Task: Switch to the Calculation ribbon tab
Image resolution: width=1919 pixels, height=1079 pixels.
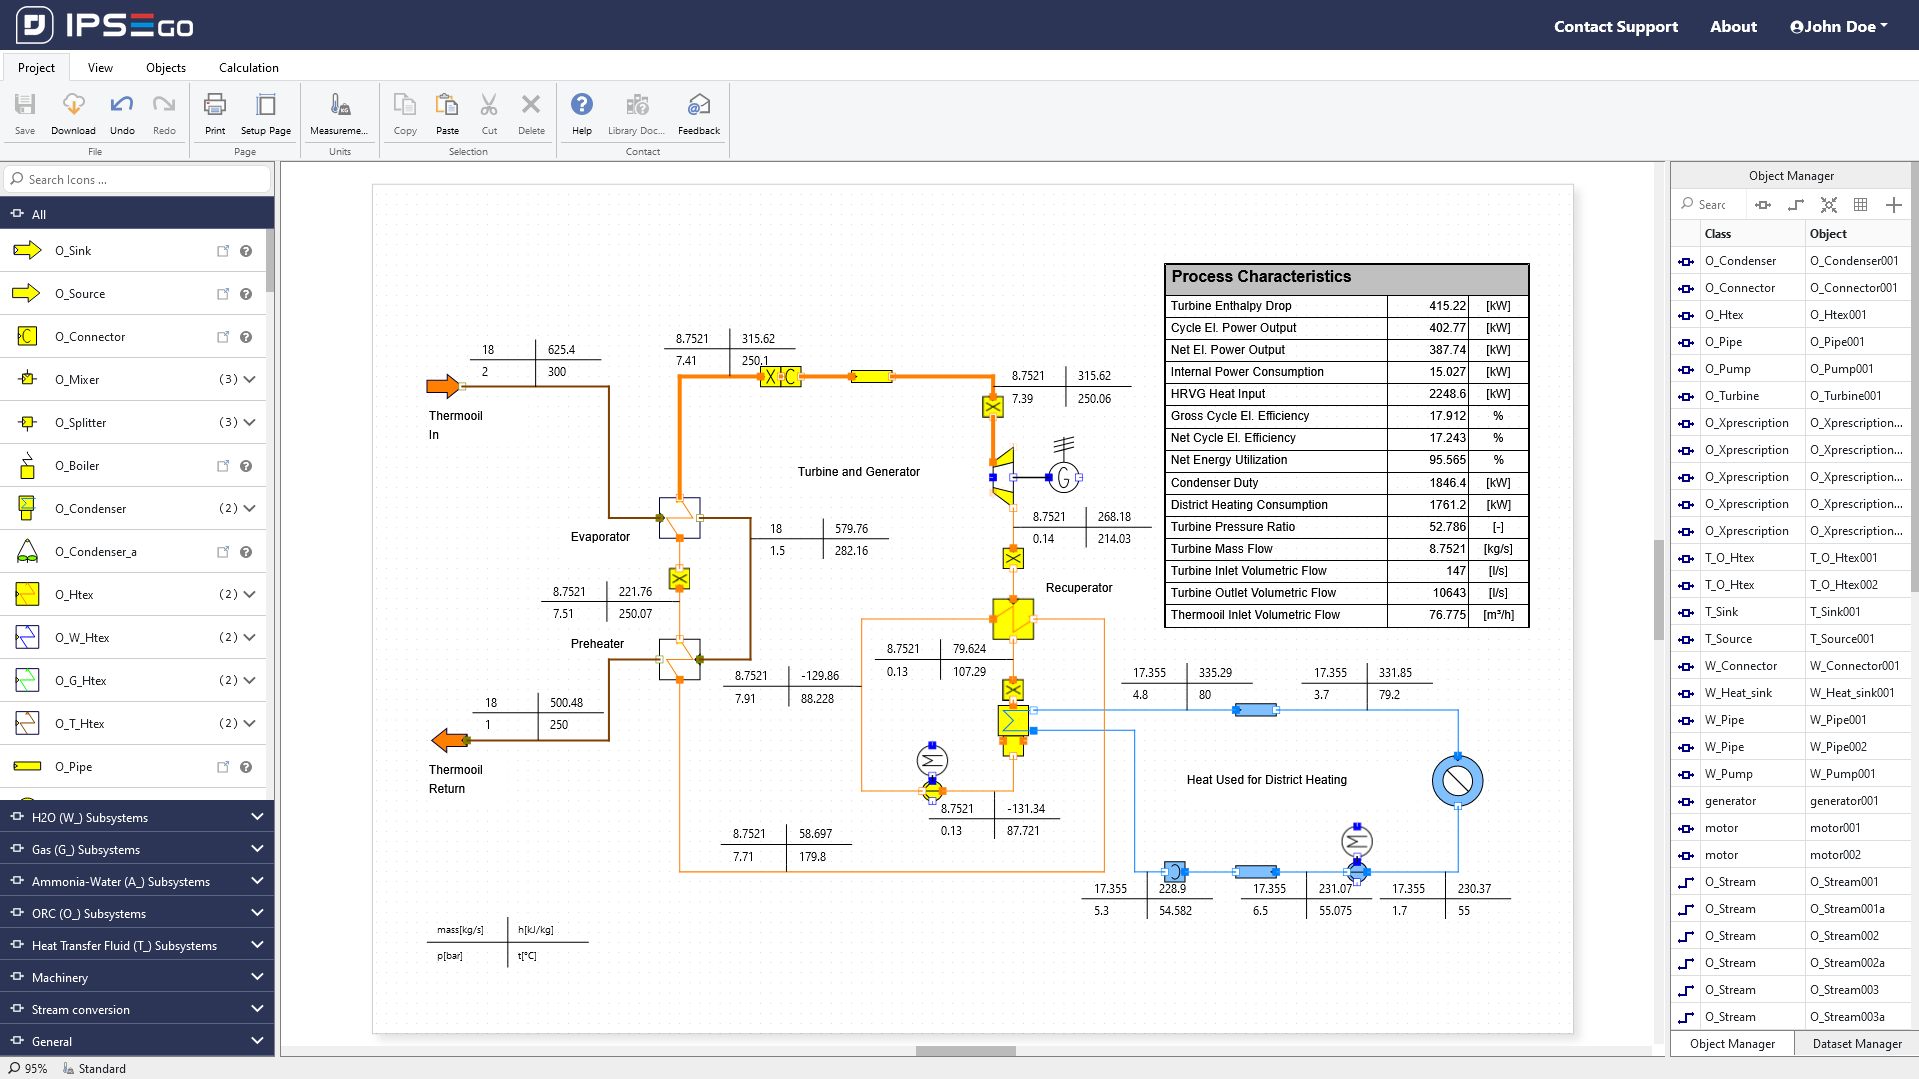Action: point(248,67)
